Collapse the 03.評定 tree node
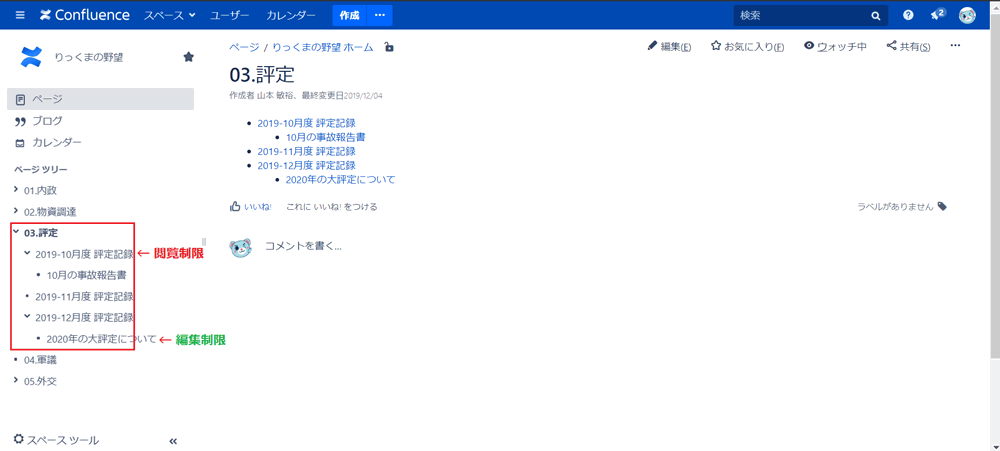The image size is (1000, 451). pyautogui.click(x=16, y=232)
